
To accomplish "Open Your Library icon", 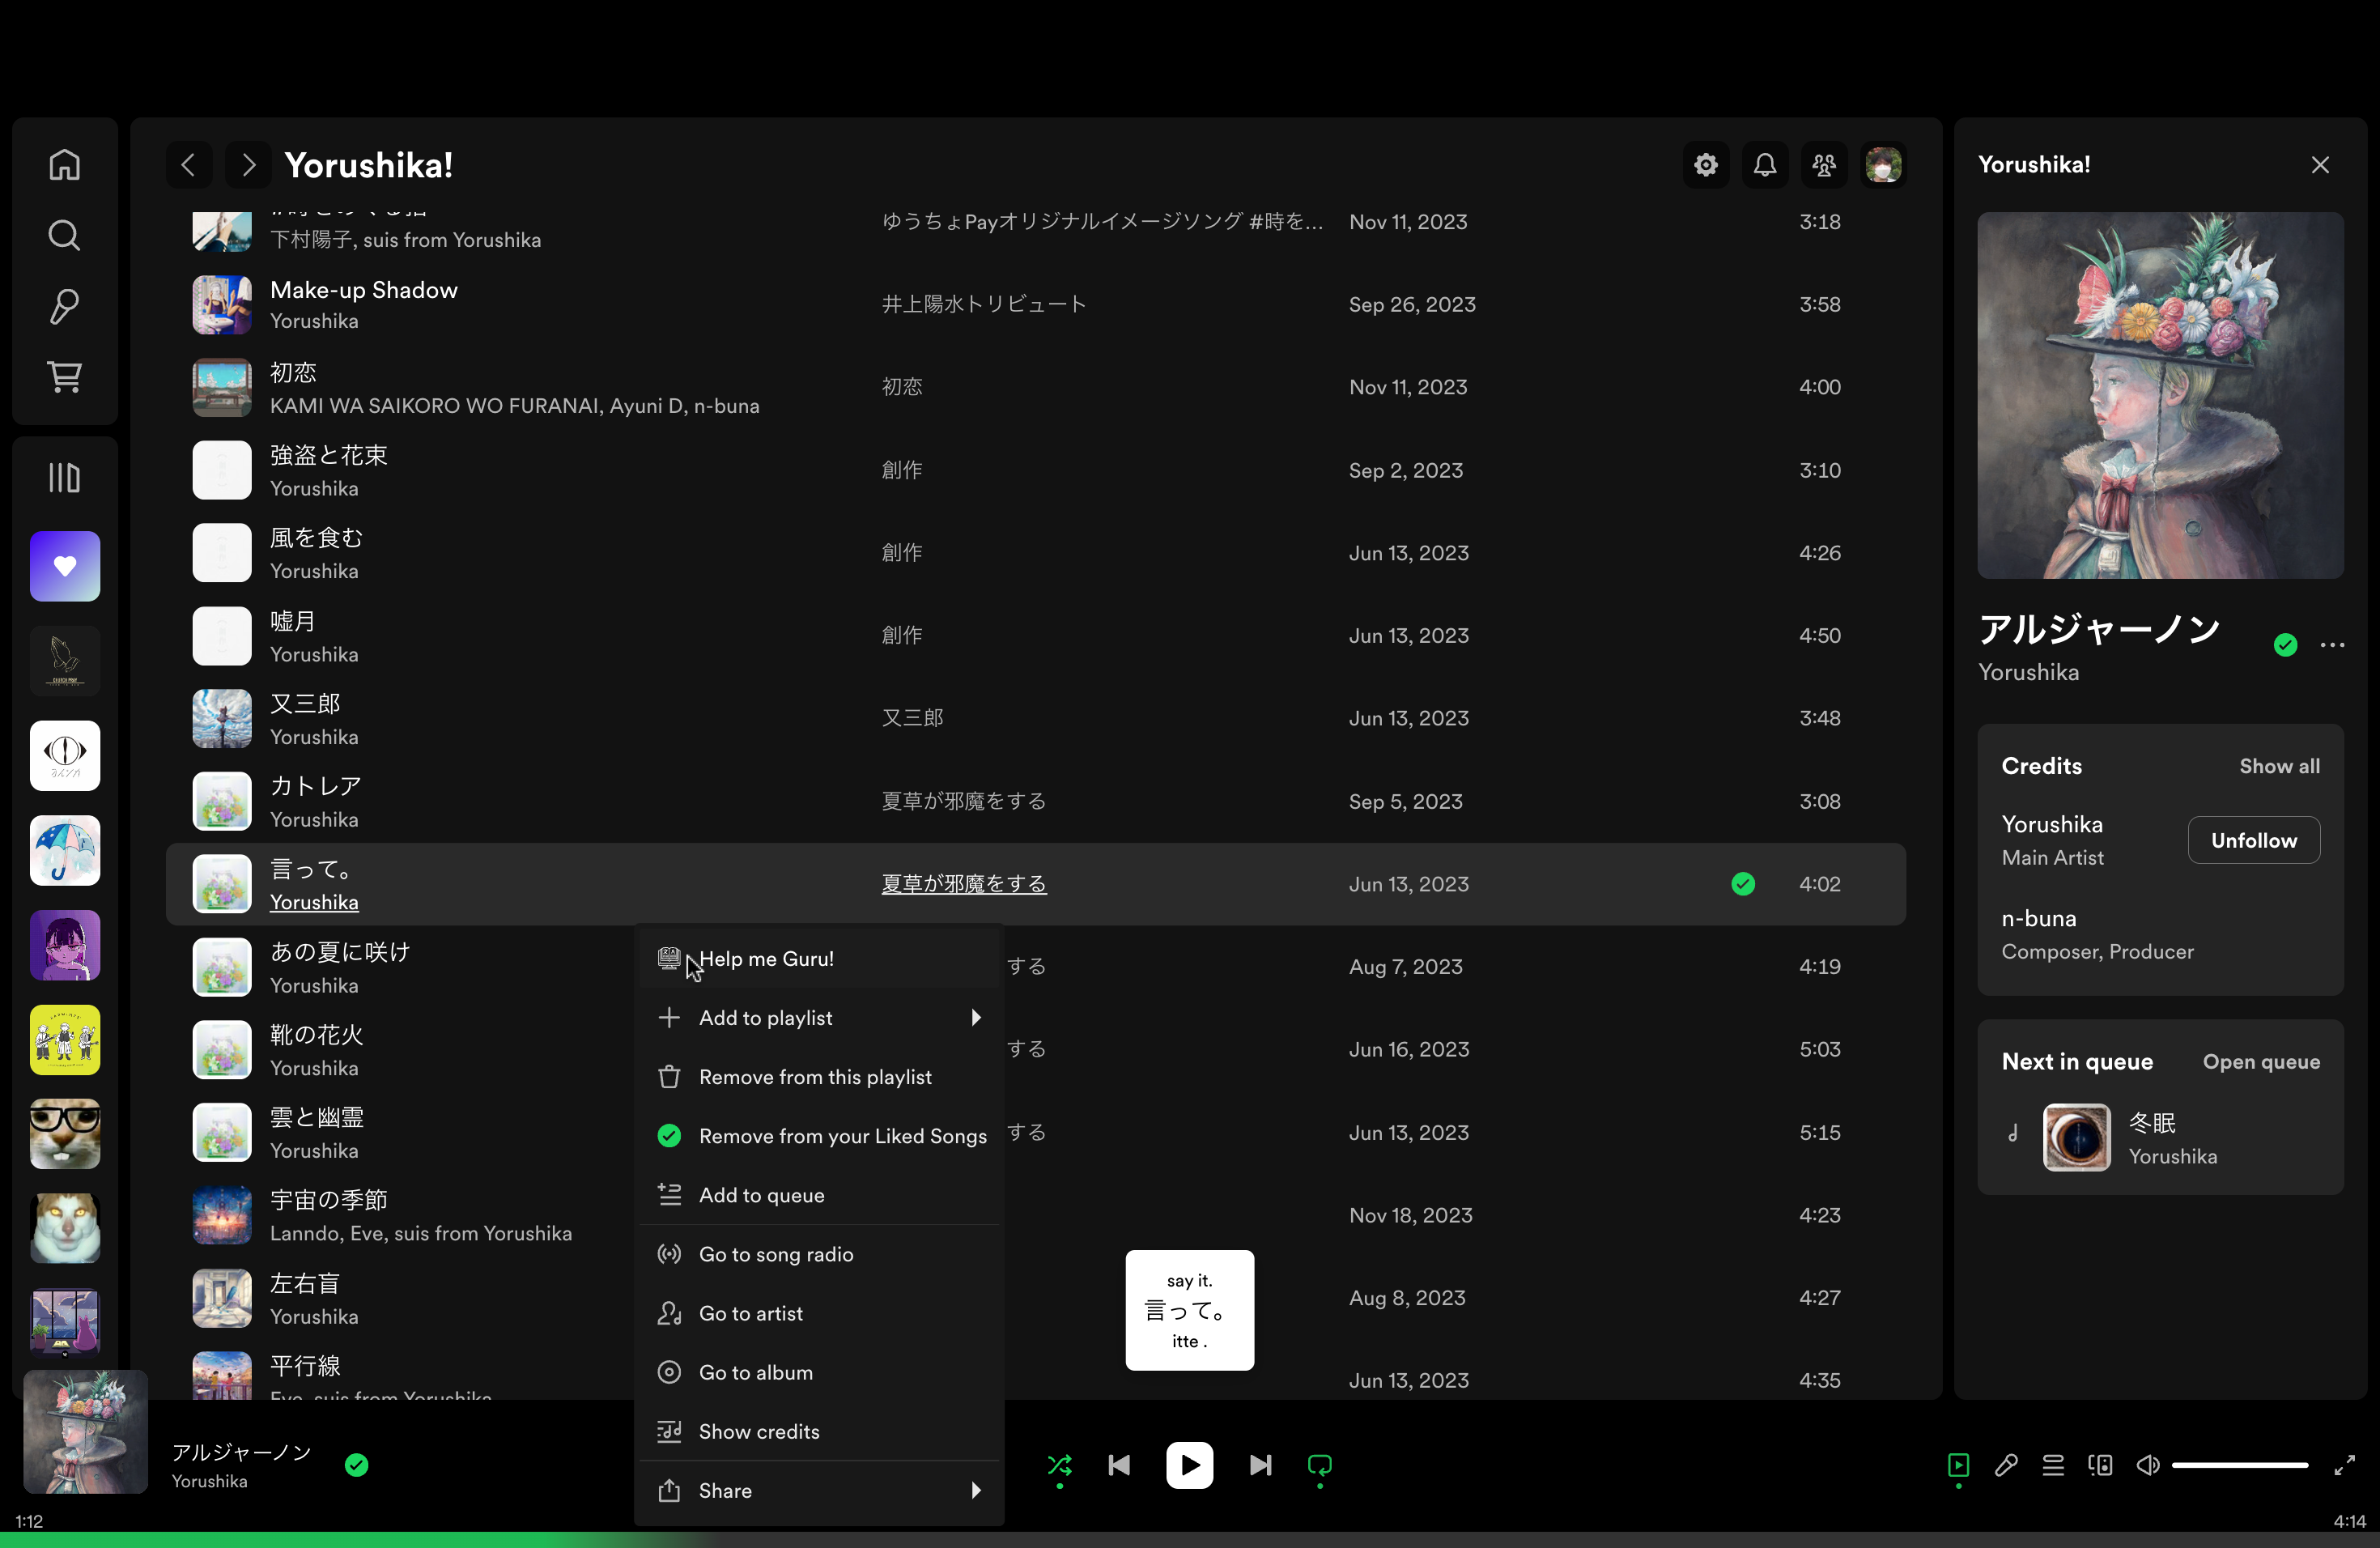I will coord(65,478).
